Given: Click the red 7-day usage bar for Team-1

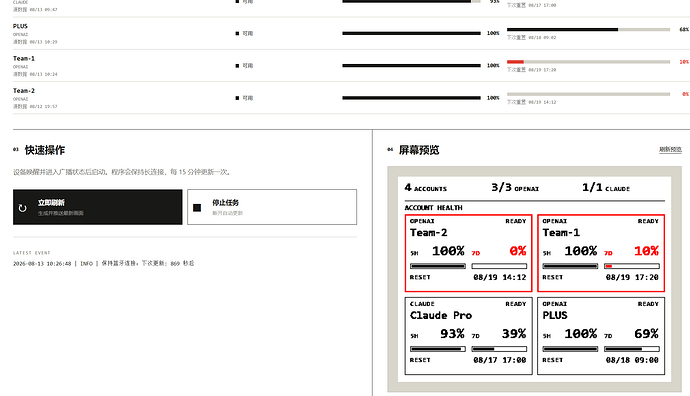Looking at the screenshot, I should (588, 62).
